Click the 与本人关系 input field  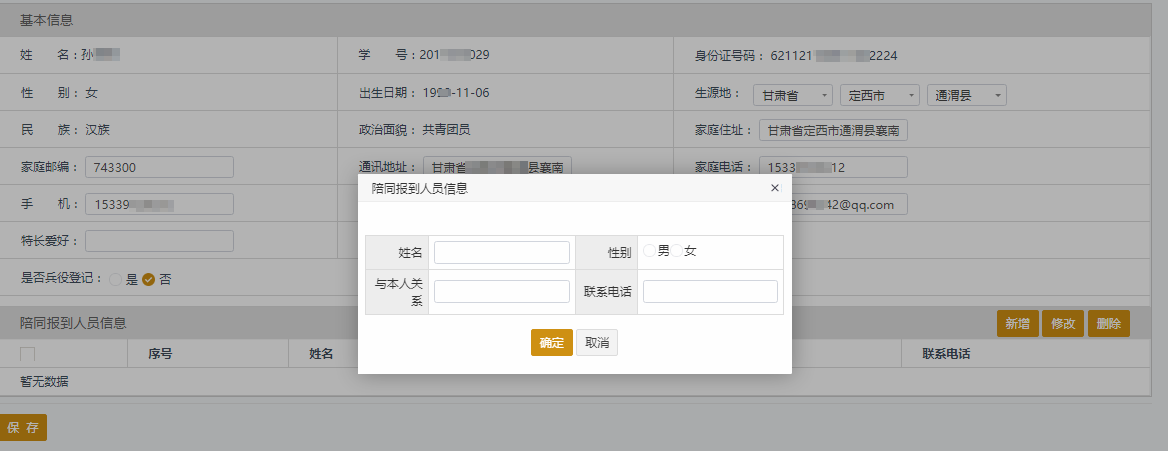click(502, 291)
